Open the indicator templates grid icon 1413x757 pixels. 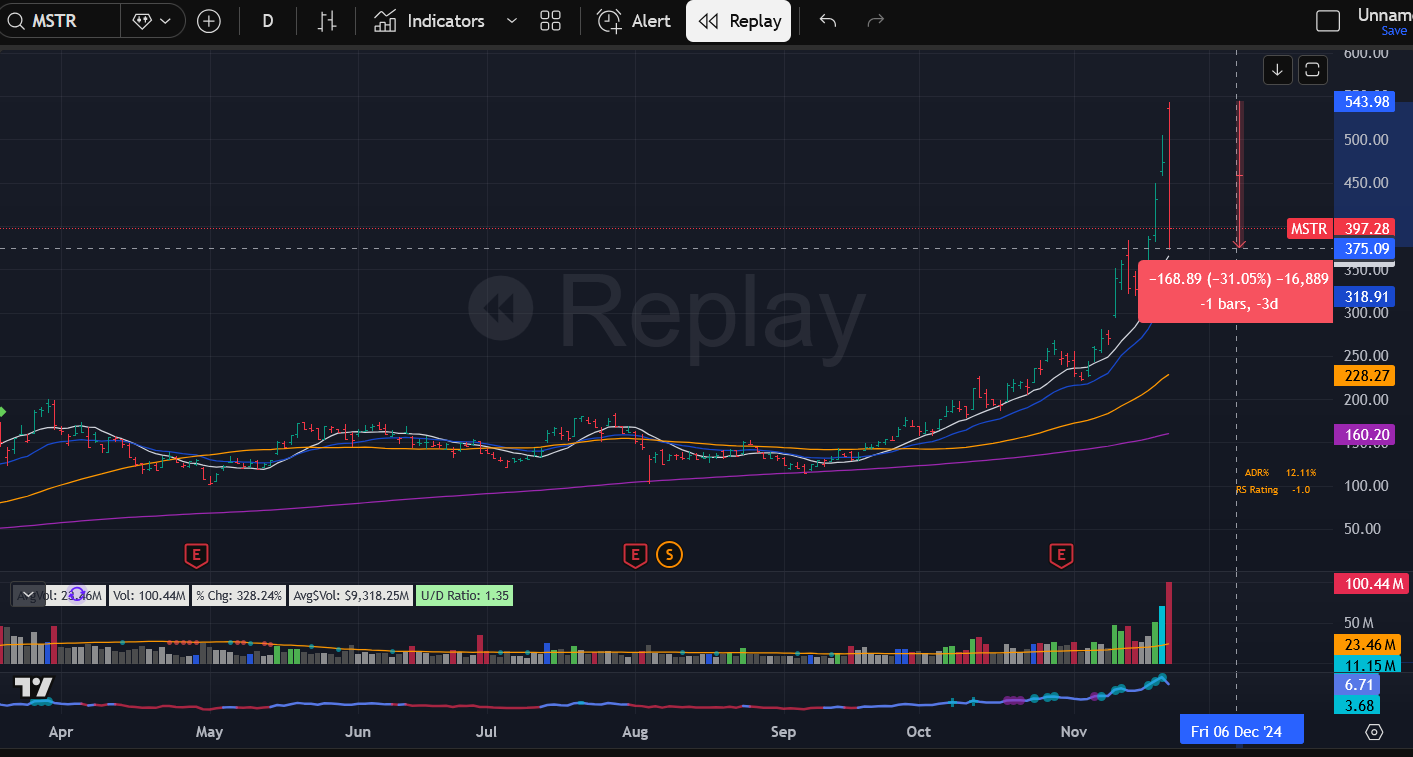(x=550, y=21)
